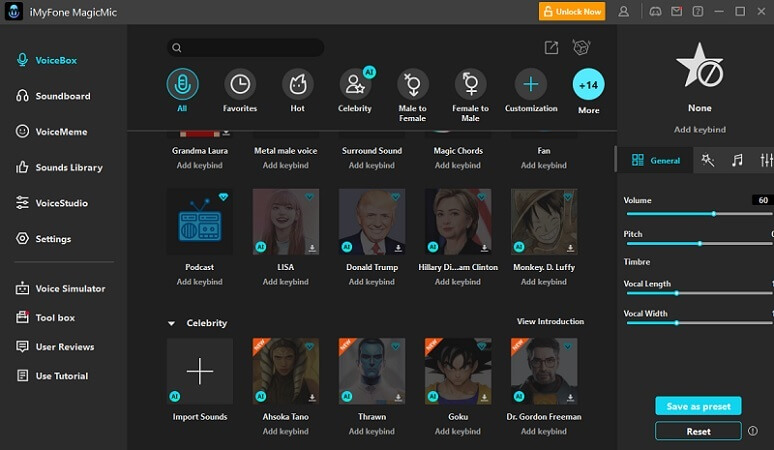774x450 pixels.
Task: Adjust the Pitch slider
Action: pos(699,244)
